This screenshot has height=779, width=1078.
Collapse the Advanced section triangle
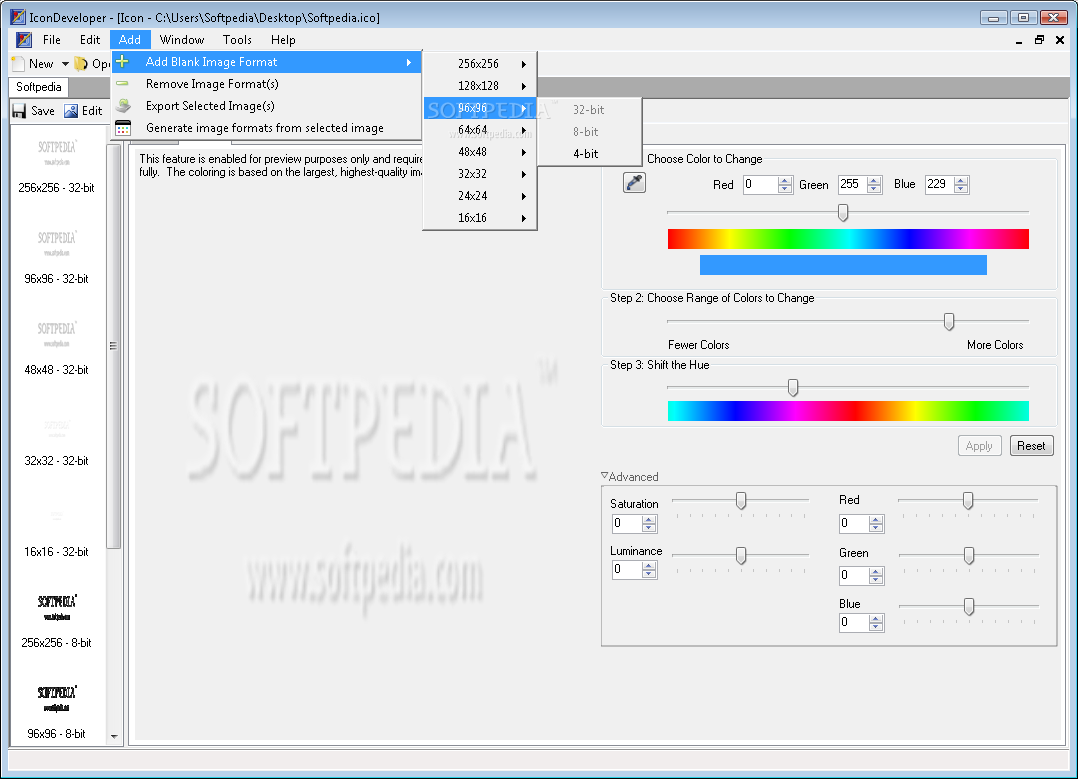tap(604, 475)
